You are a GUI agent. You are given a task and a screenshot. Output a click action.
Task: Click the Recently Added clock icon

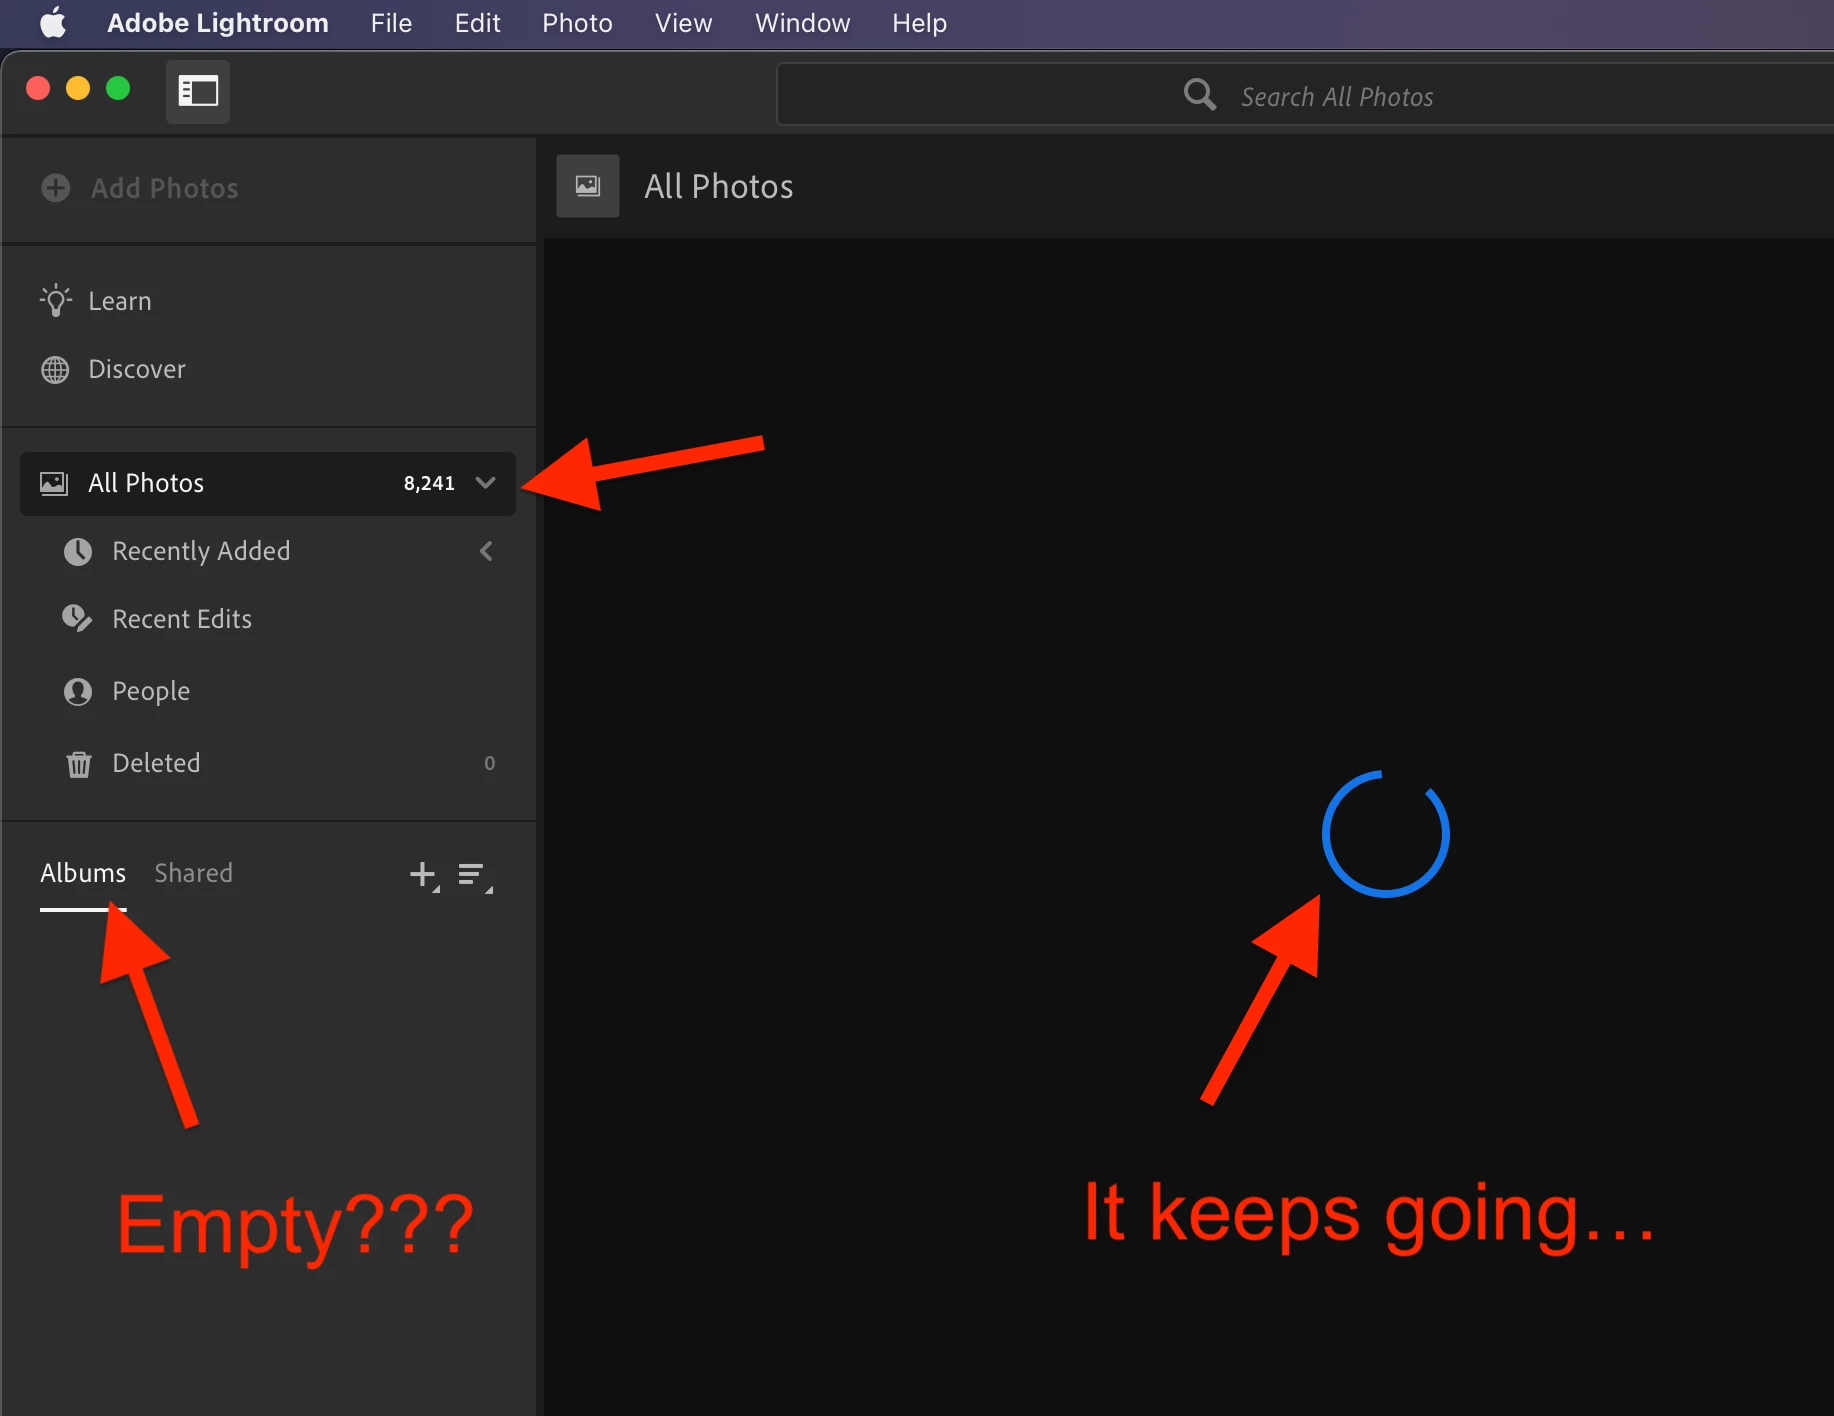click(78, 552)
